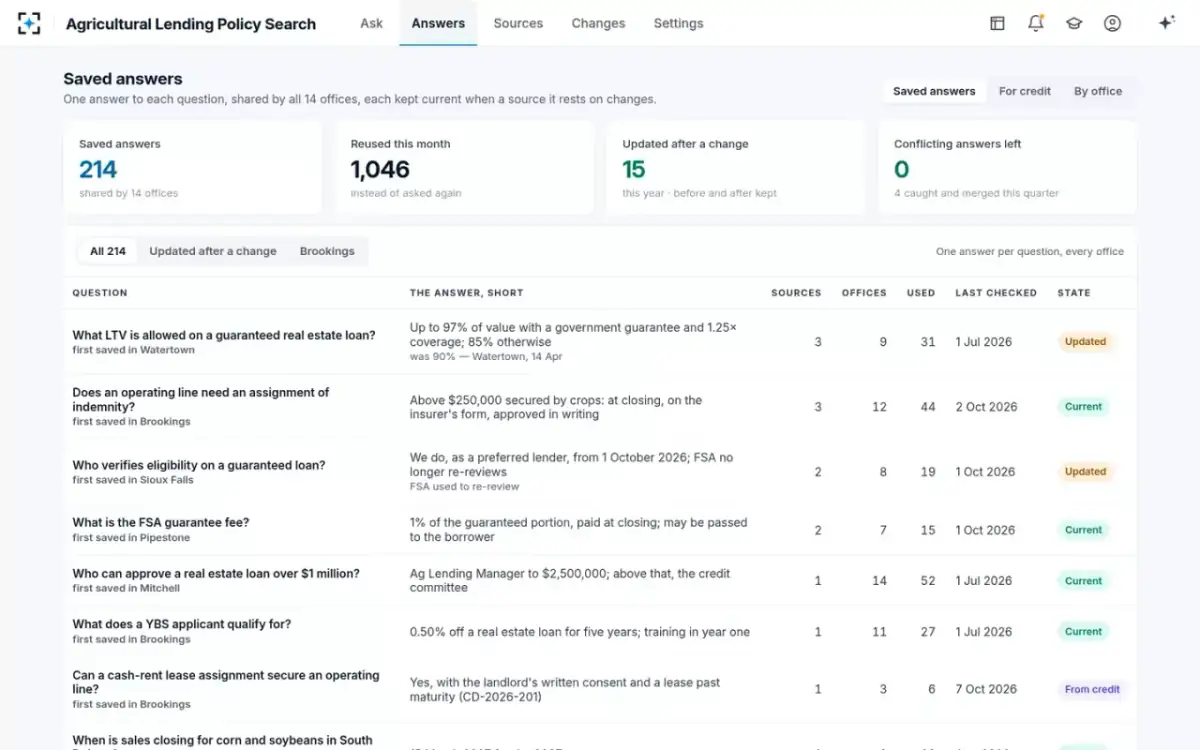Sort by Offices column header
This screenshot has height=750, width=1200.
[x=864, y=293]
